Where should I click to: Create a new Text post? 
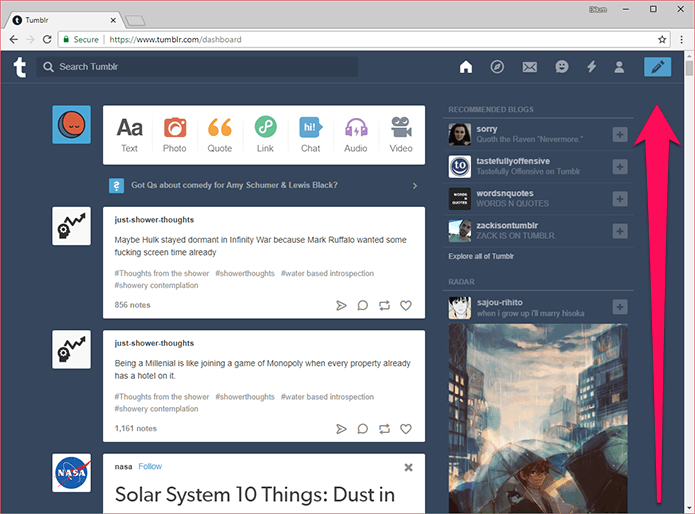click(x=129, y=135)
